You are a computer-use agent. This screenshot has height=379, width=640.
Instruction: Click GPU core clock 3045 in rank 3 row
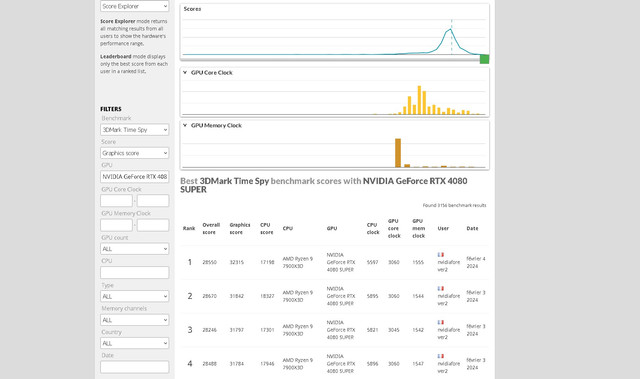tap(393, 330)
